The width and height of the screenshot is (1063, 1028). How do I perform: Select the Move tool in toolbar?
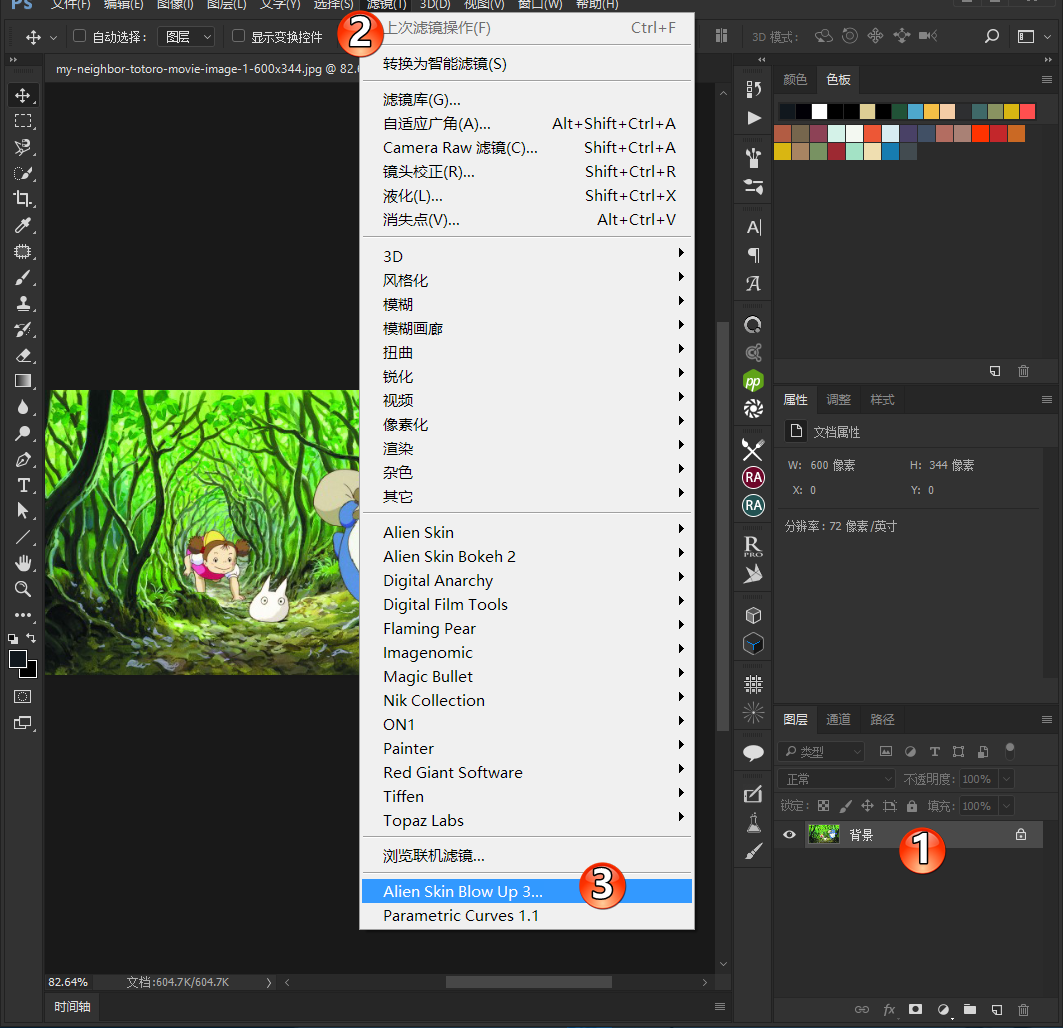click(22, 96)
